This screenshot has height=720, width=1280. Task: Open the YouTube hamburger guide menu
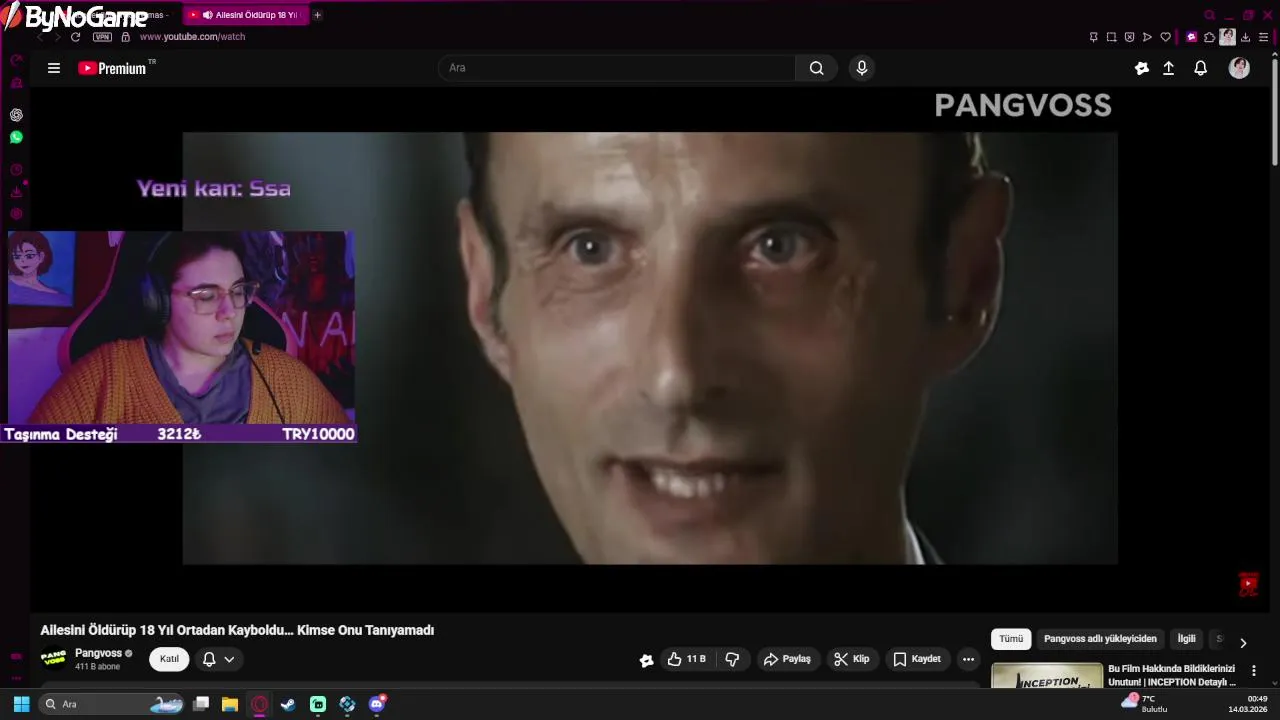(x=54, y=68)
